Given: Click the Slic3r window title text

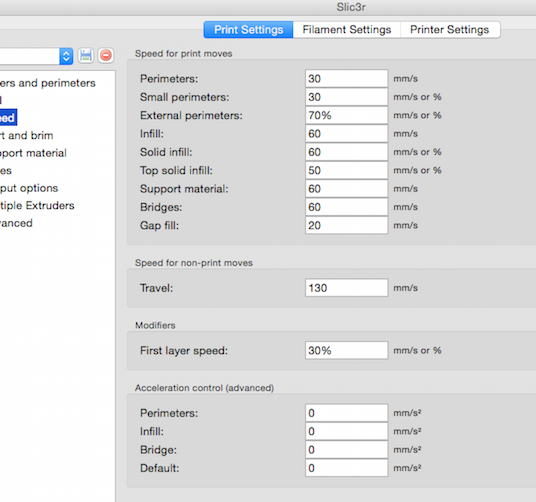Looking at the screenshot, I should point(351,7).
